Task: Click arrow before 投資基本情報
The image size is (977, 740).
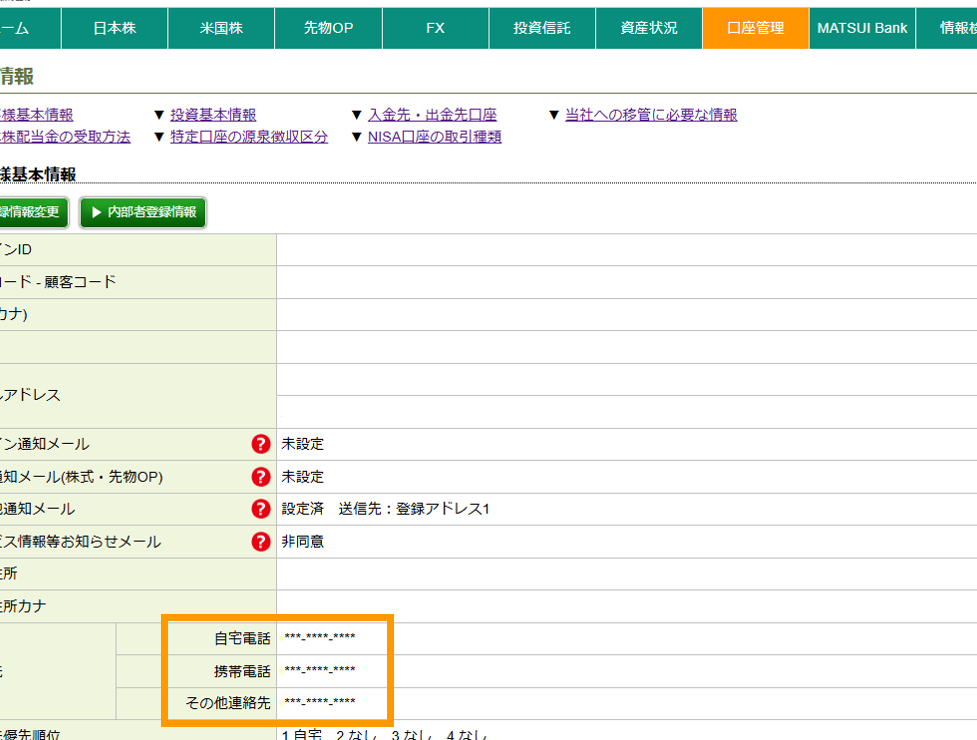Action: [158, 115]
